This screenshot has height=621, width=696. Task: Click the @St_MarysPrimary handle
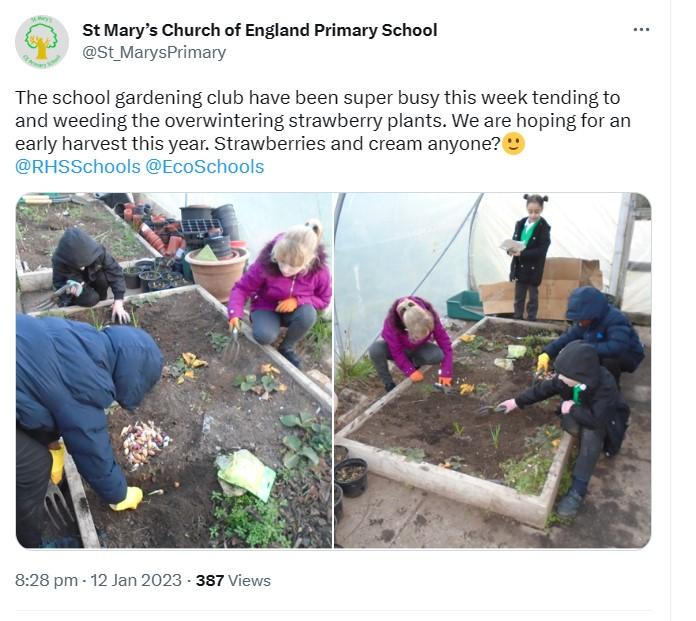click(x=153, y=52)
